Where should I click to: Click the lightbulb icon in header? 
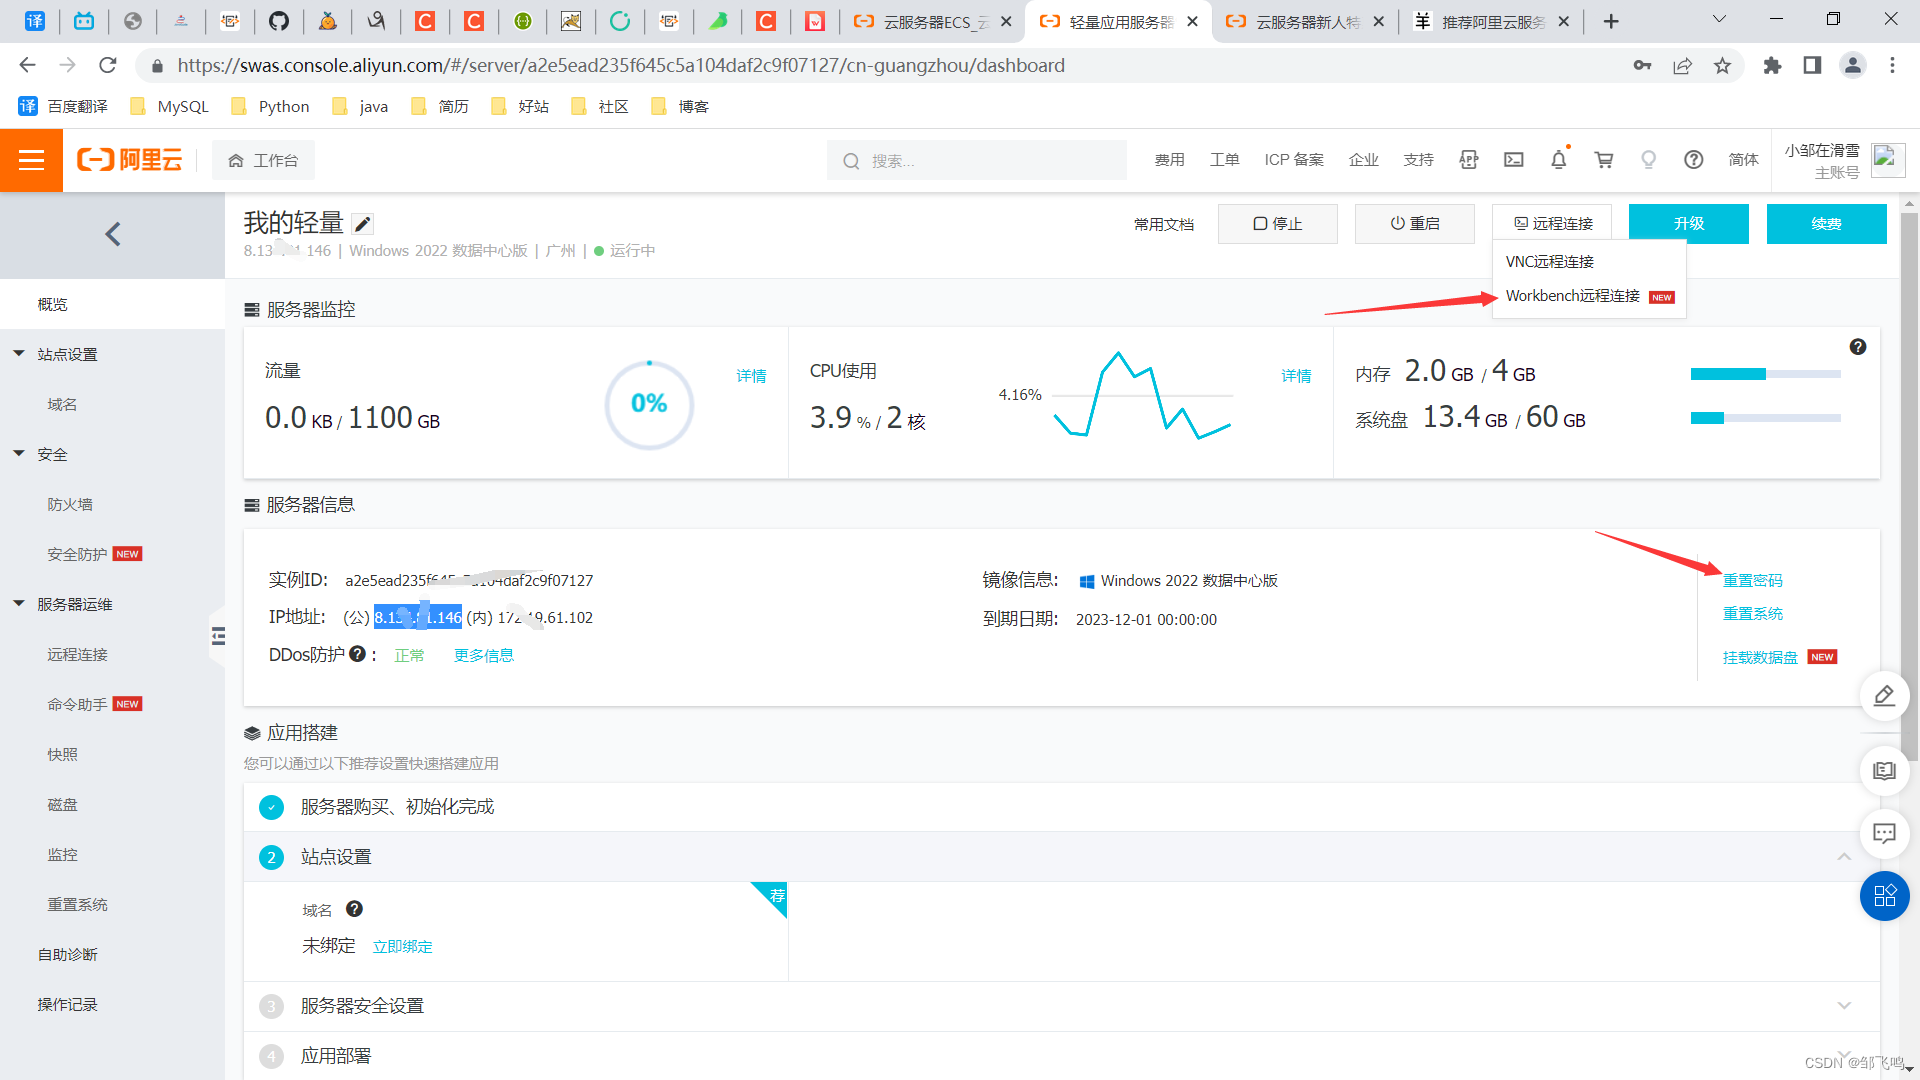pyautogui.click(x=1648, y=160)
